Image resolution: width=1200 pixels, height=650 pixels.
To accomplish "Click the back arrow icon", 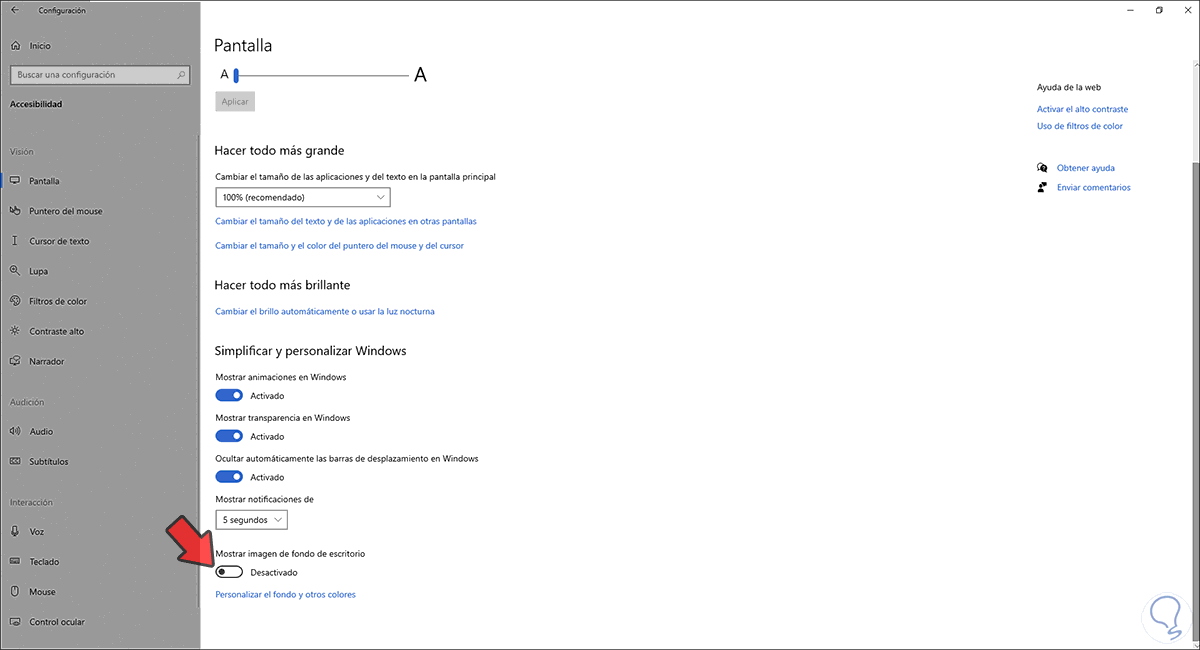I will (x=15, y=10).
